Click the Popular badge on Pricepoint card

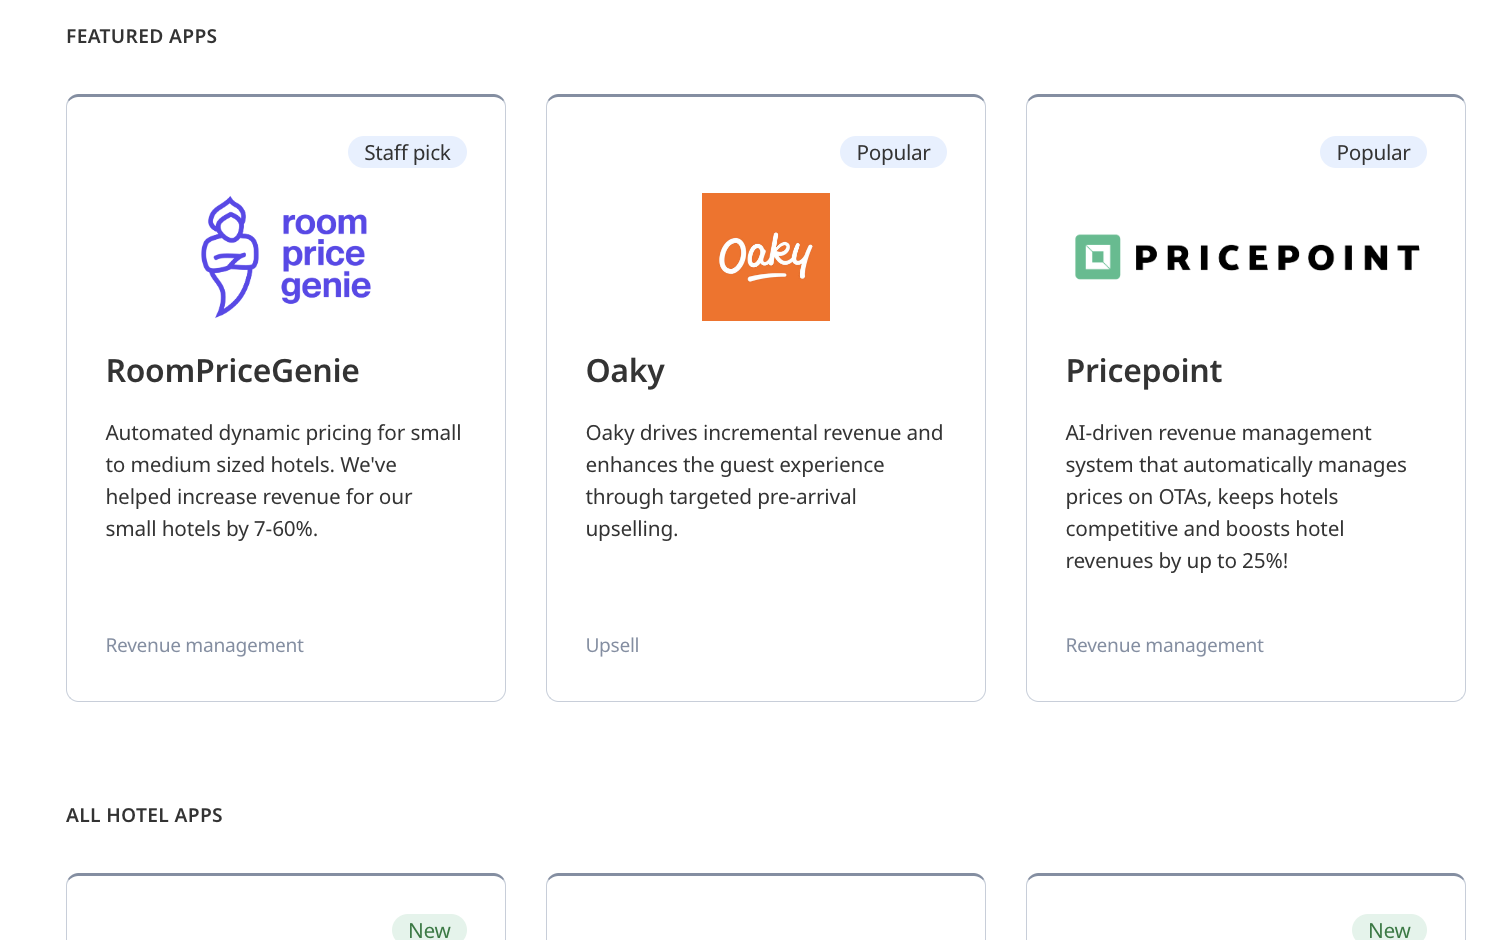(1373, 153)
